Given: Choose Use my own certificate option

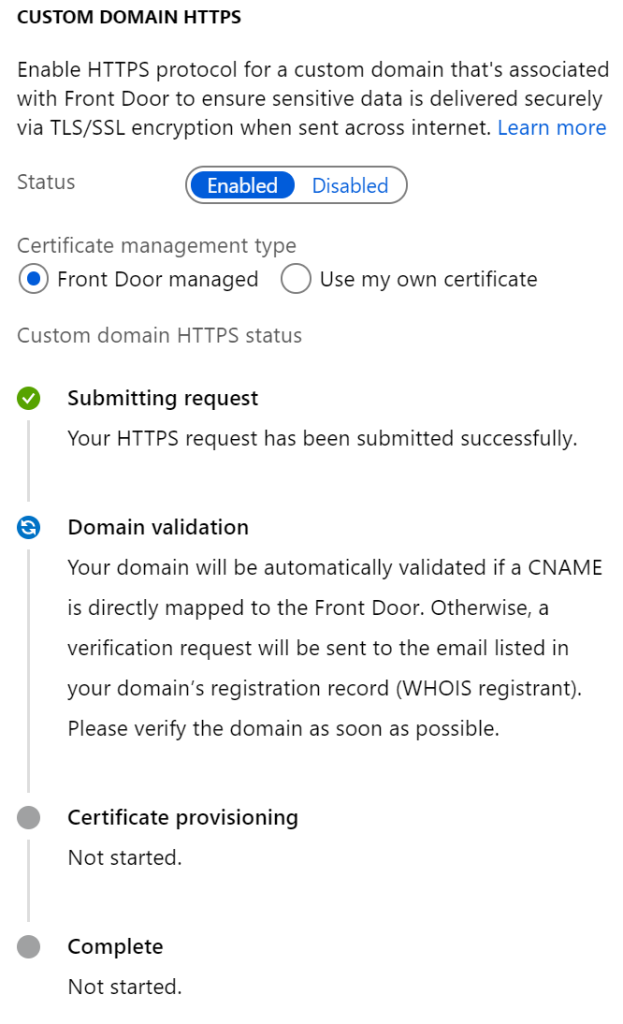Looking at the screenshot, I should click(x=296, y=279).
